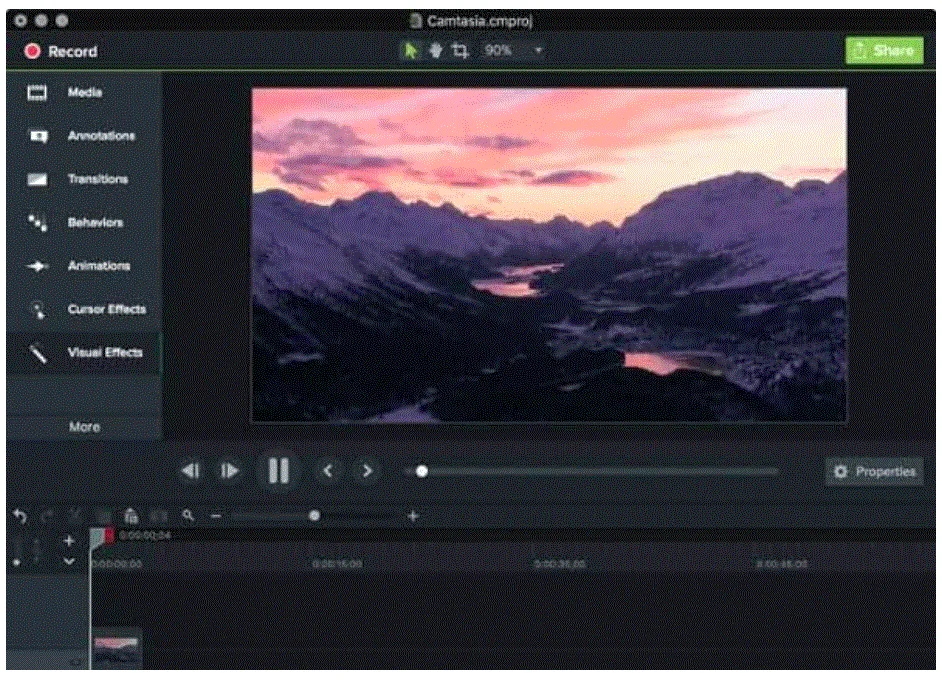
Task: Expand the More tools list
Action: 84,427
